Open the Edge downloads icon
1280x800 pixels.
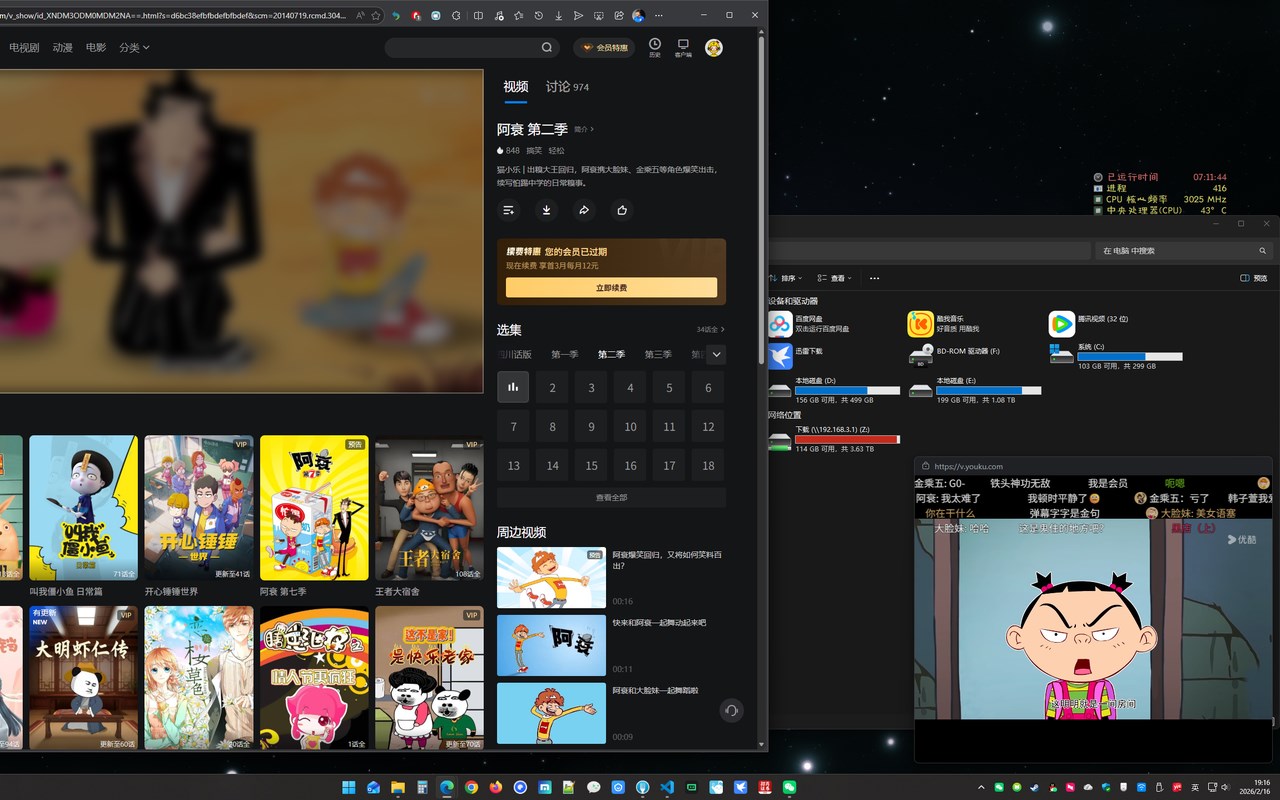click(559, 16)
